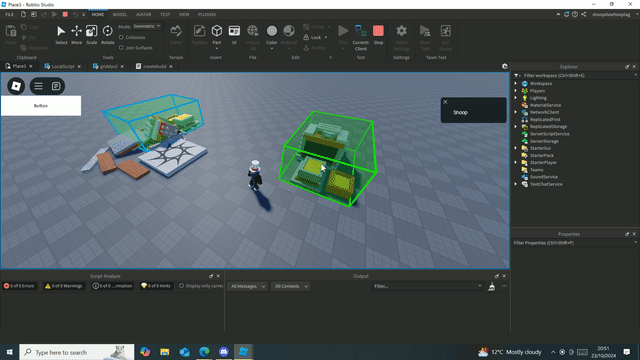Expand the TextChatService node
This screenshot has height=360, width=640.
pyautogui.click(x=516, y=184)
